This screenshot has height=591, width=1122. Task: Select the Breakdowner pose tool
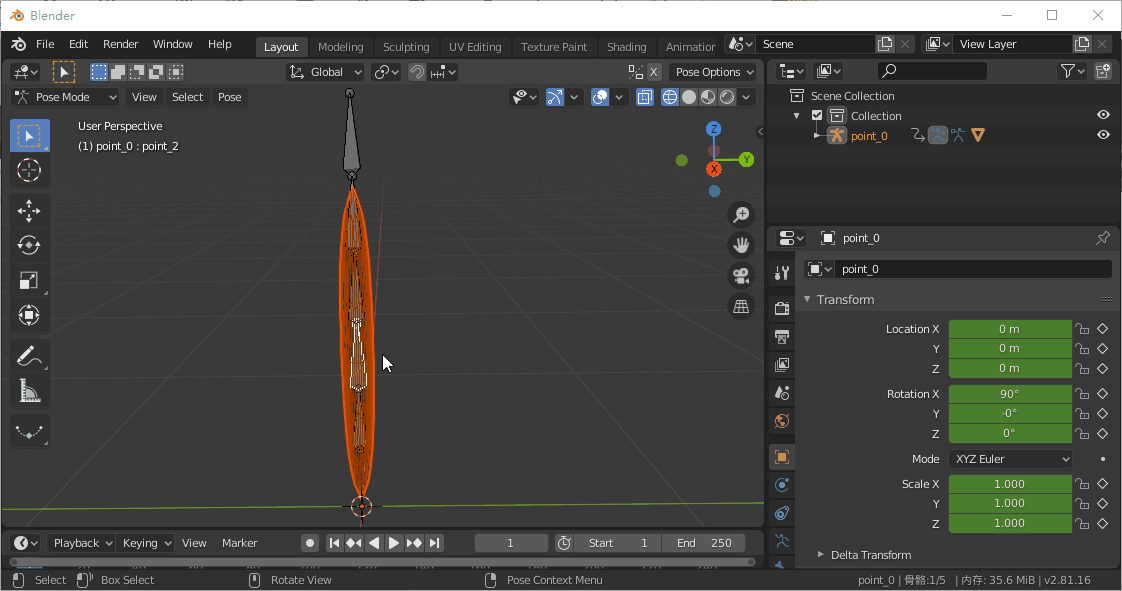[29, 431]
